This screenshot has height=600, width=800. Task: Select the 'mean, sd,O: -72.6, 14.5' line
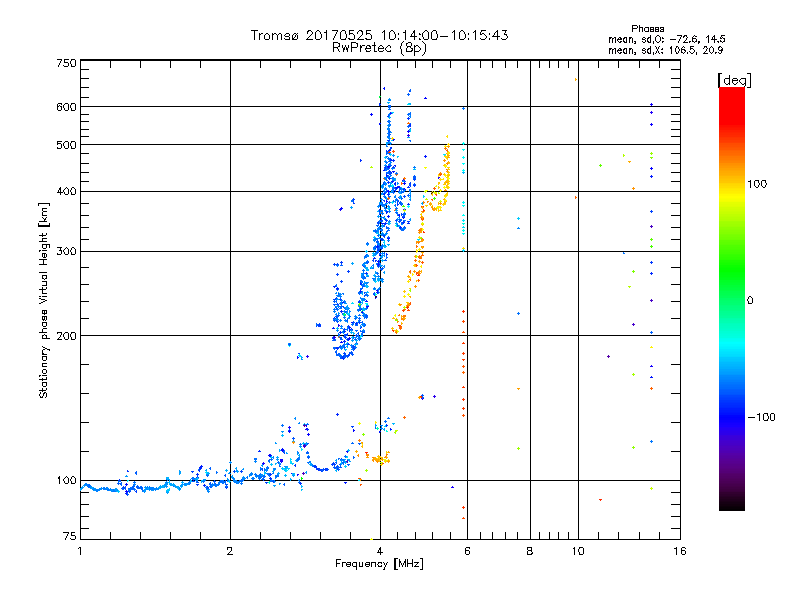coord(666,39)
